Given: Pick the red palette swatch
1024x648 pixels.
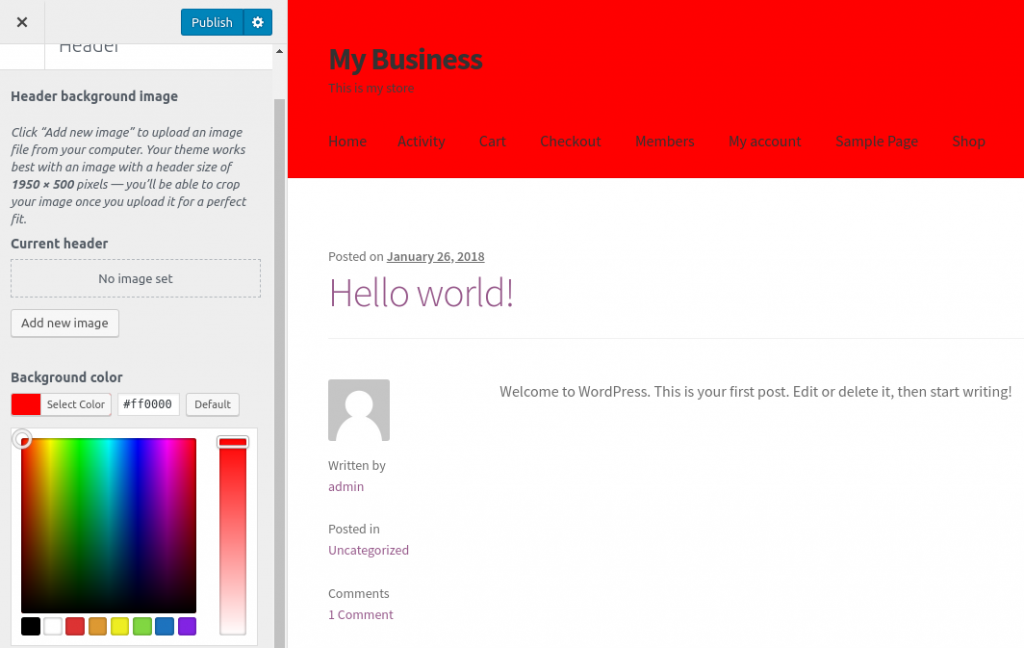Looking at the screenshot, I should click(x=75, y=626).
